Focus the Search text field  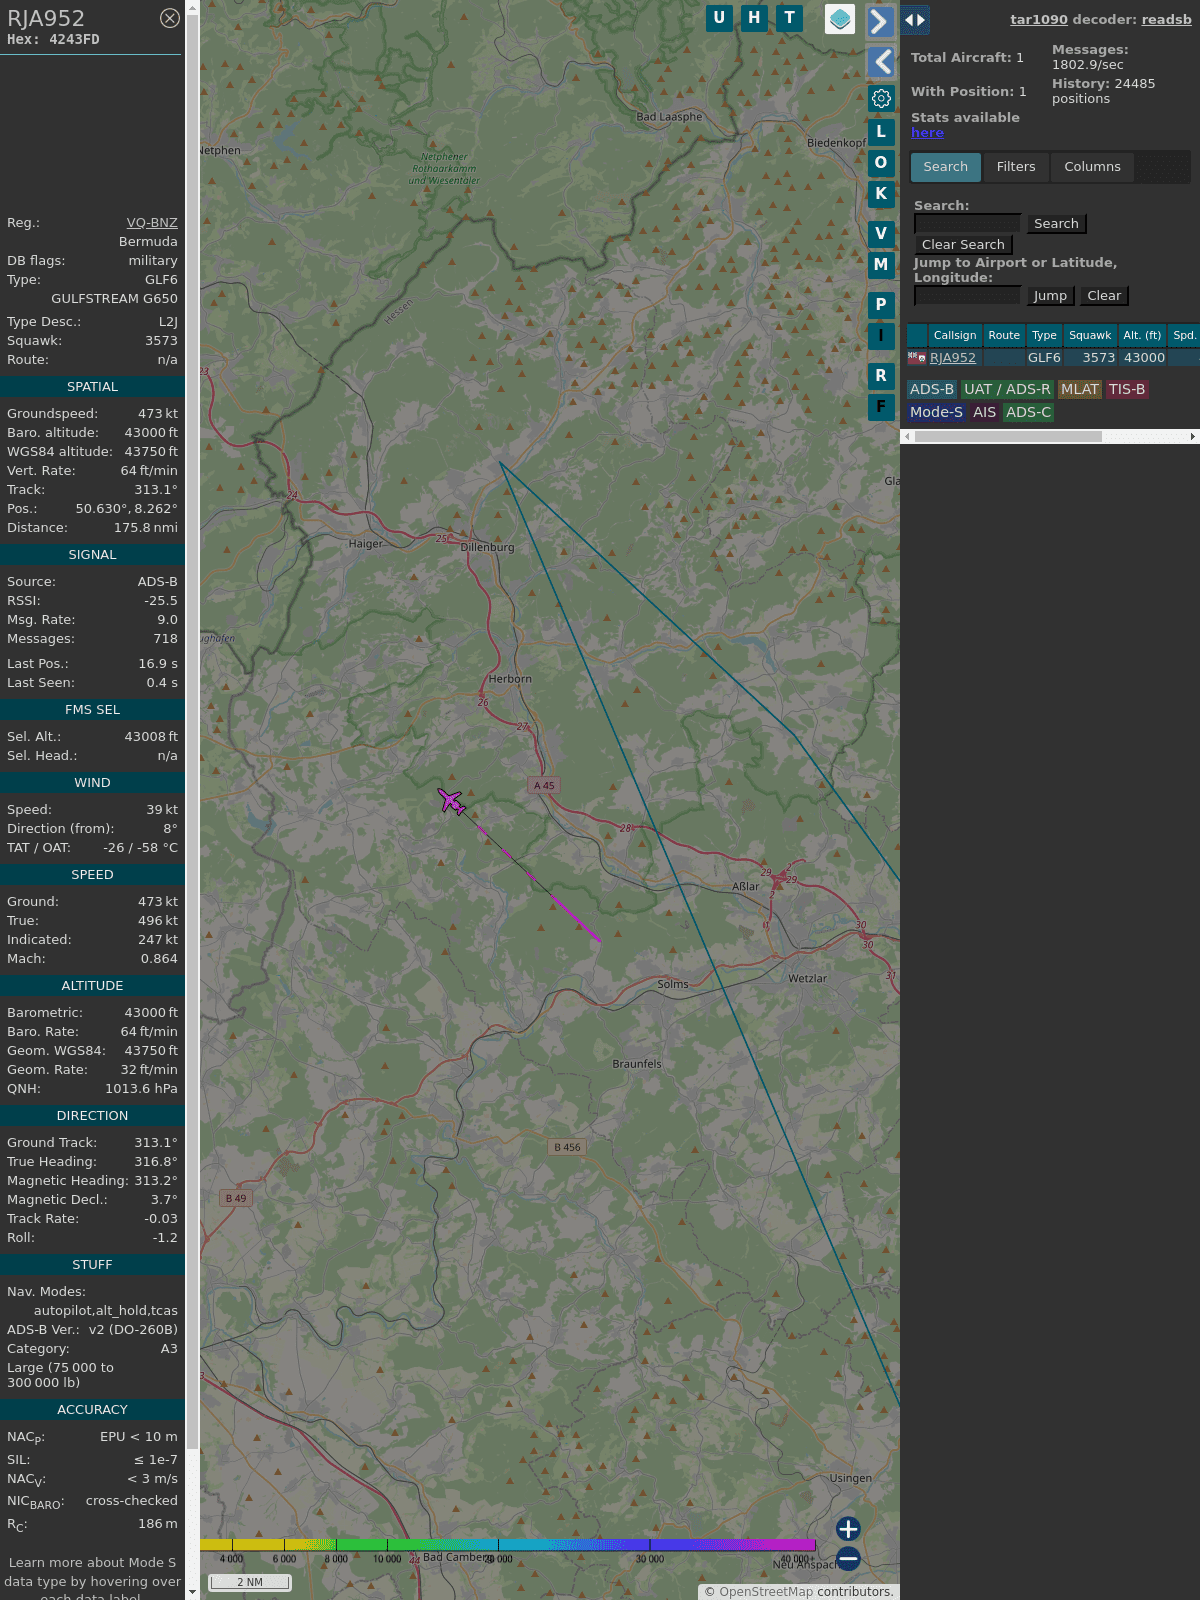pos(967,224)
